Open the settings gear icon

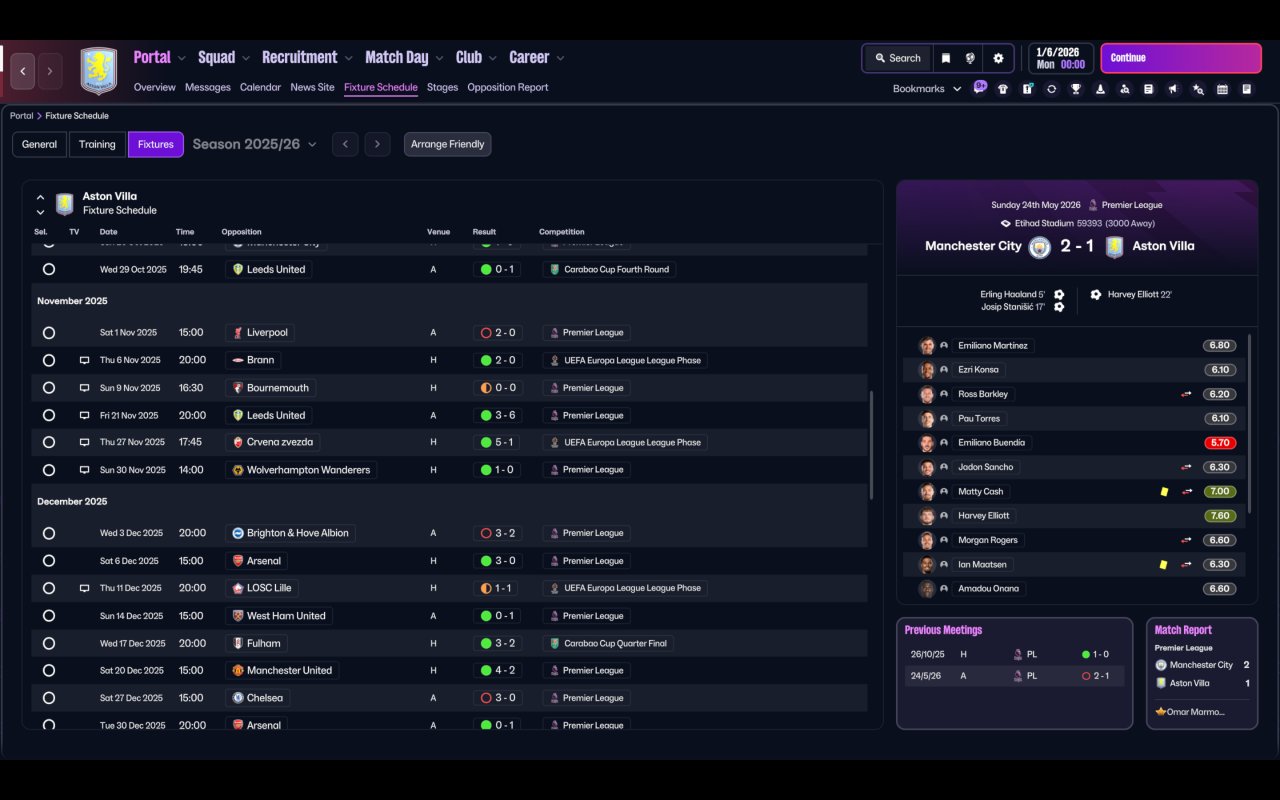tap(998, 58)
